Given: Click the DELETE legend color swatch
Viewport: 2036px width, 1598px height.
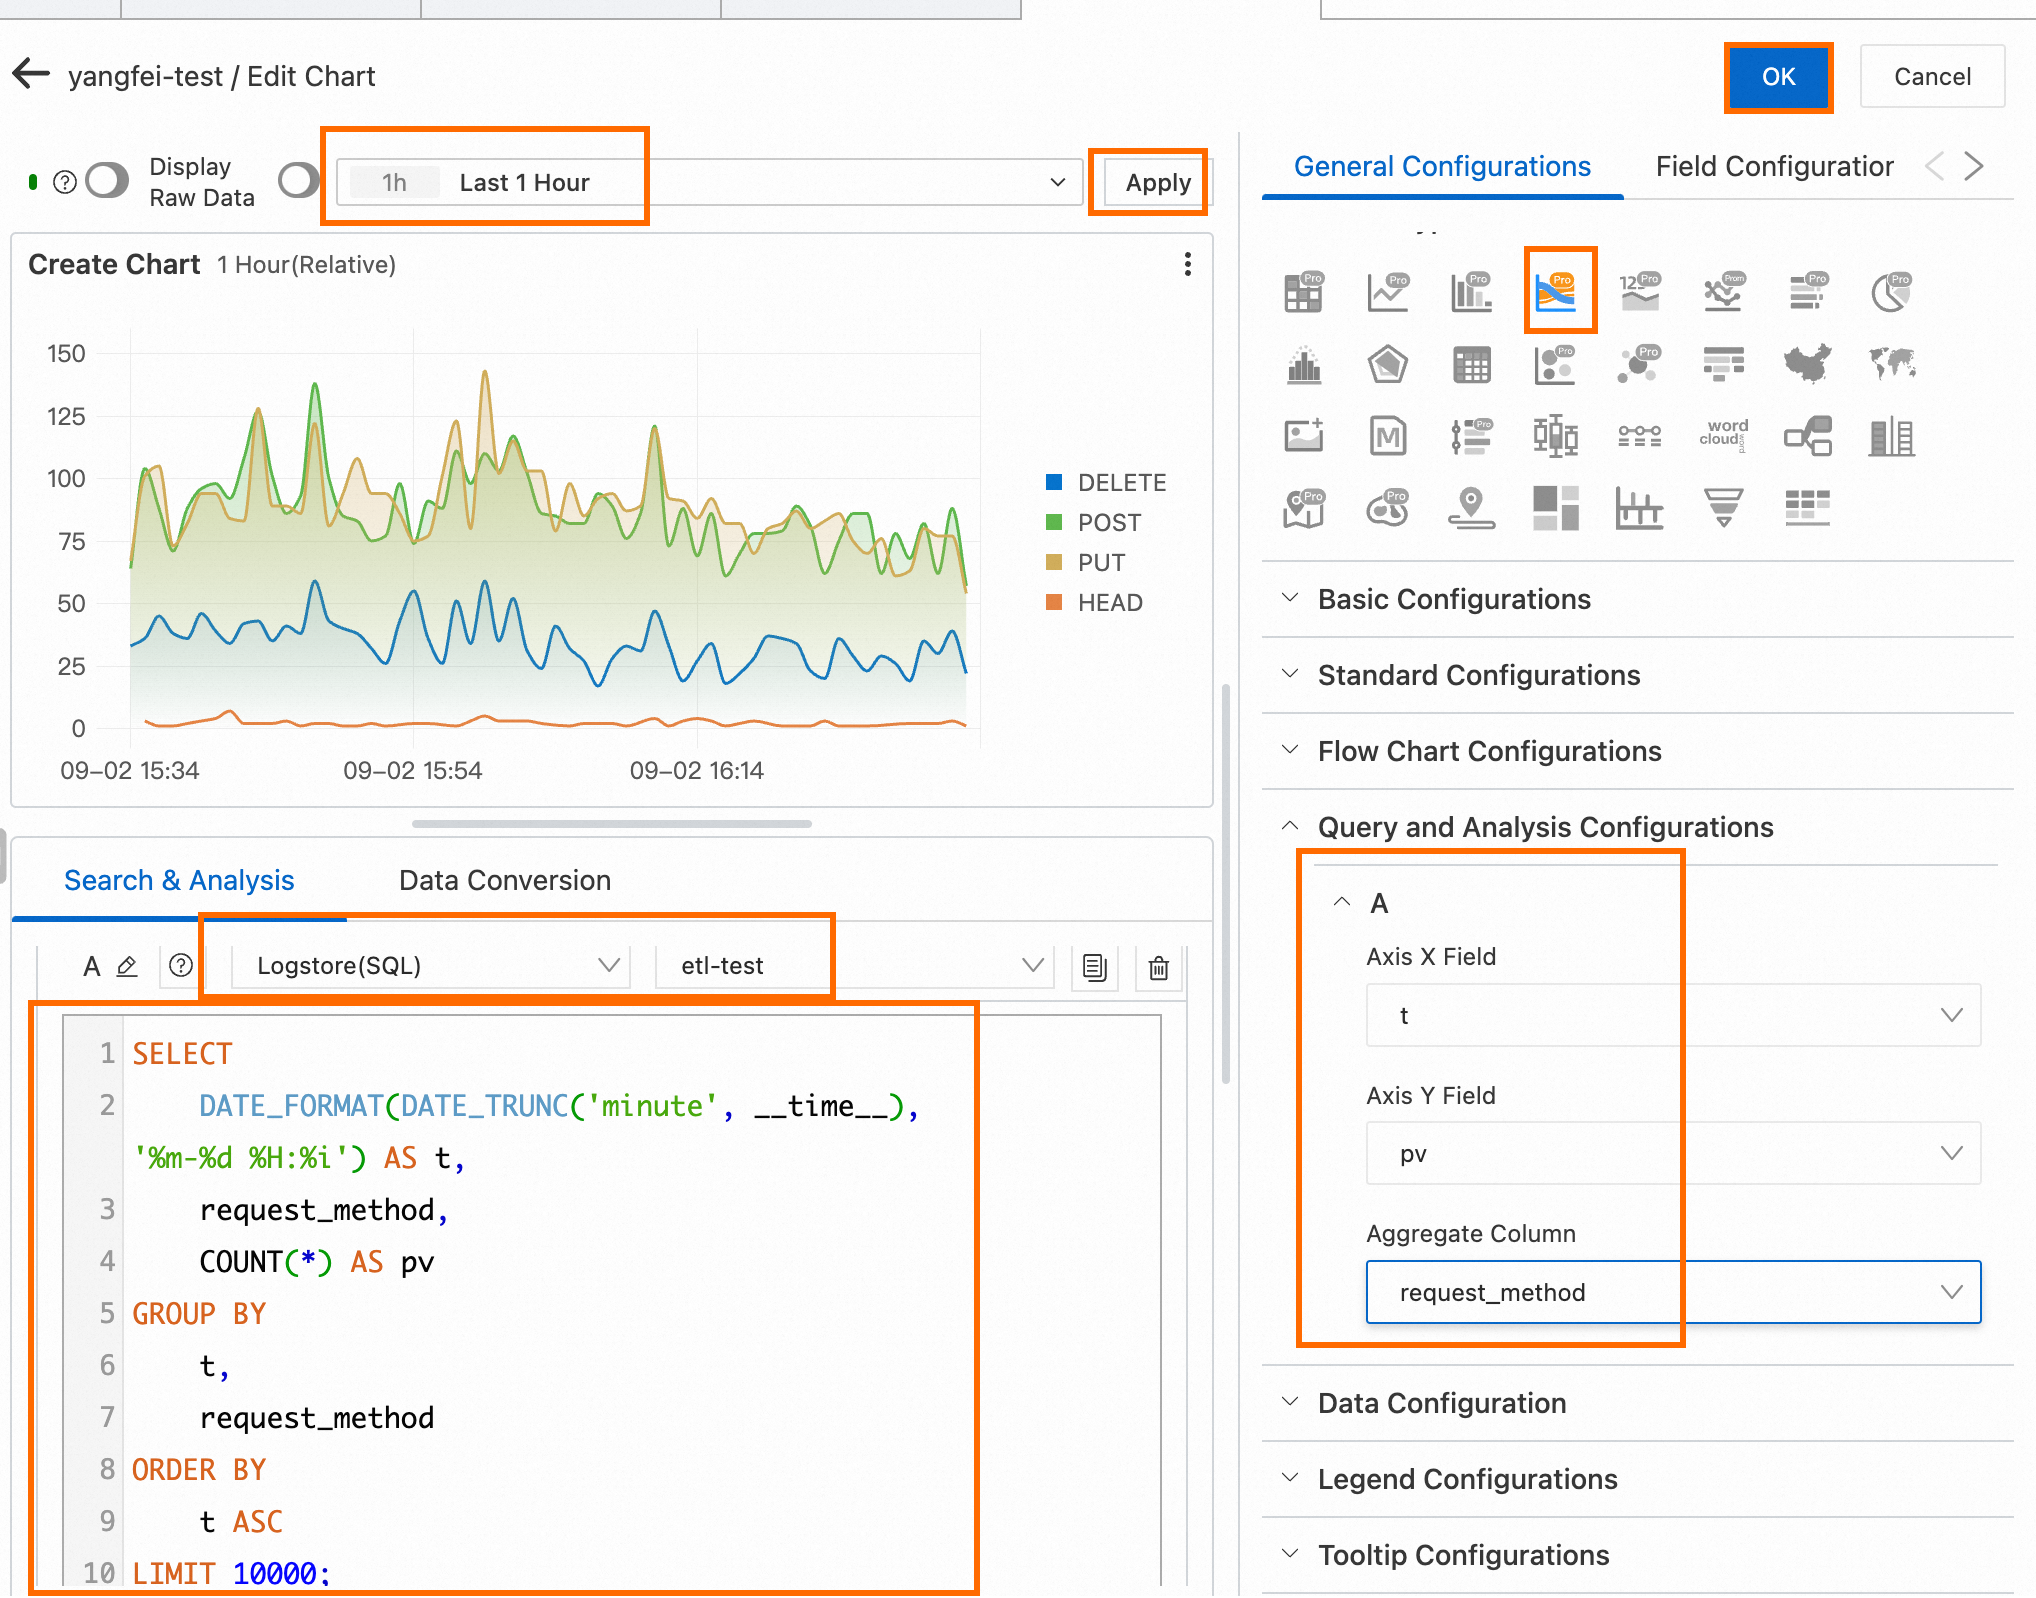Looking at the screenshot, I should click(1053, 482).
